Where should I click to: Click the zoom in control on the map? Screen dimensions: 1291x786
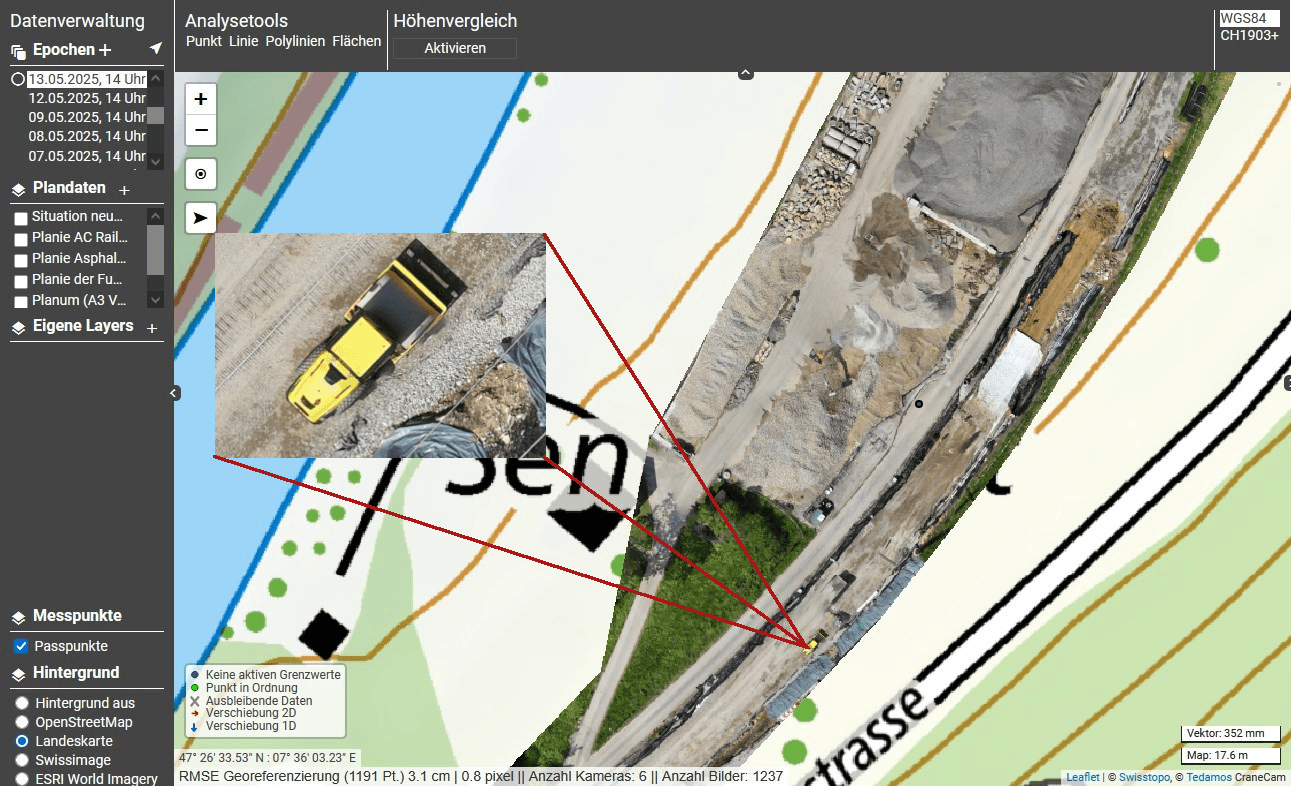tap(200, 99)
